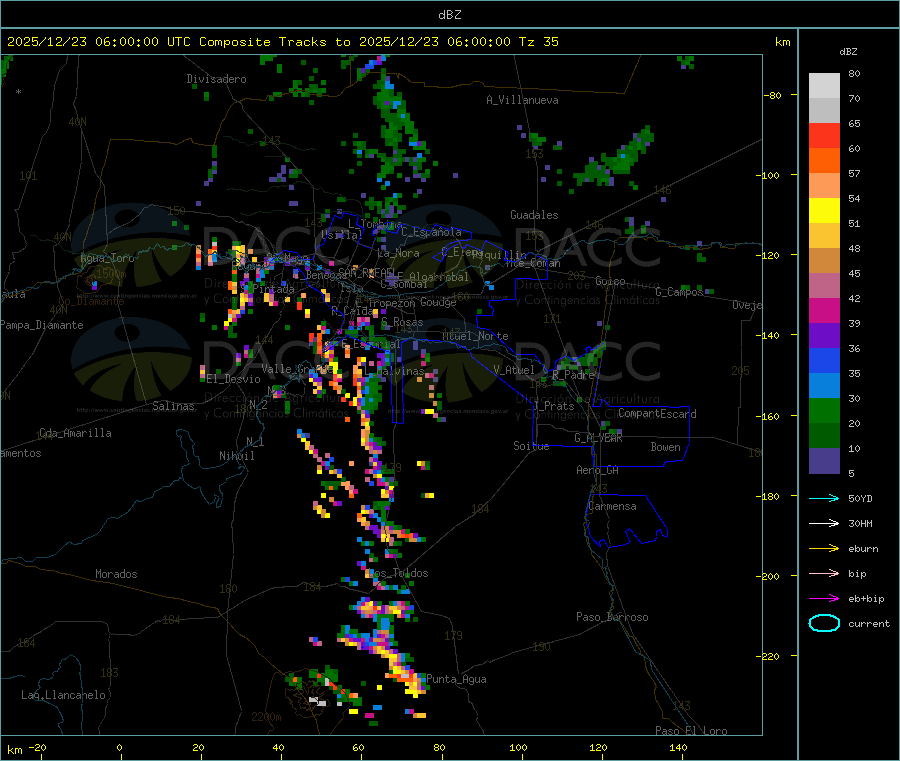Click the 'Paso_El_Loro' map label
Screen dimensions: 900x761
(x=691, y=731)
